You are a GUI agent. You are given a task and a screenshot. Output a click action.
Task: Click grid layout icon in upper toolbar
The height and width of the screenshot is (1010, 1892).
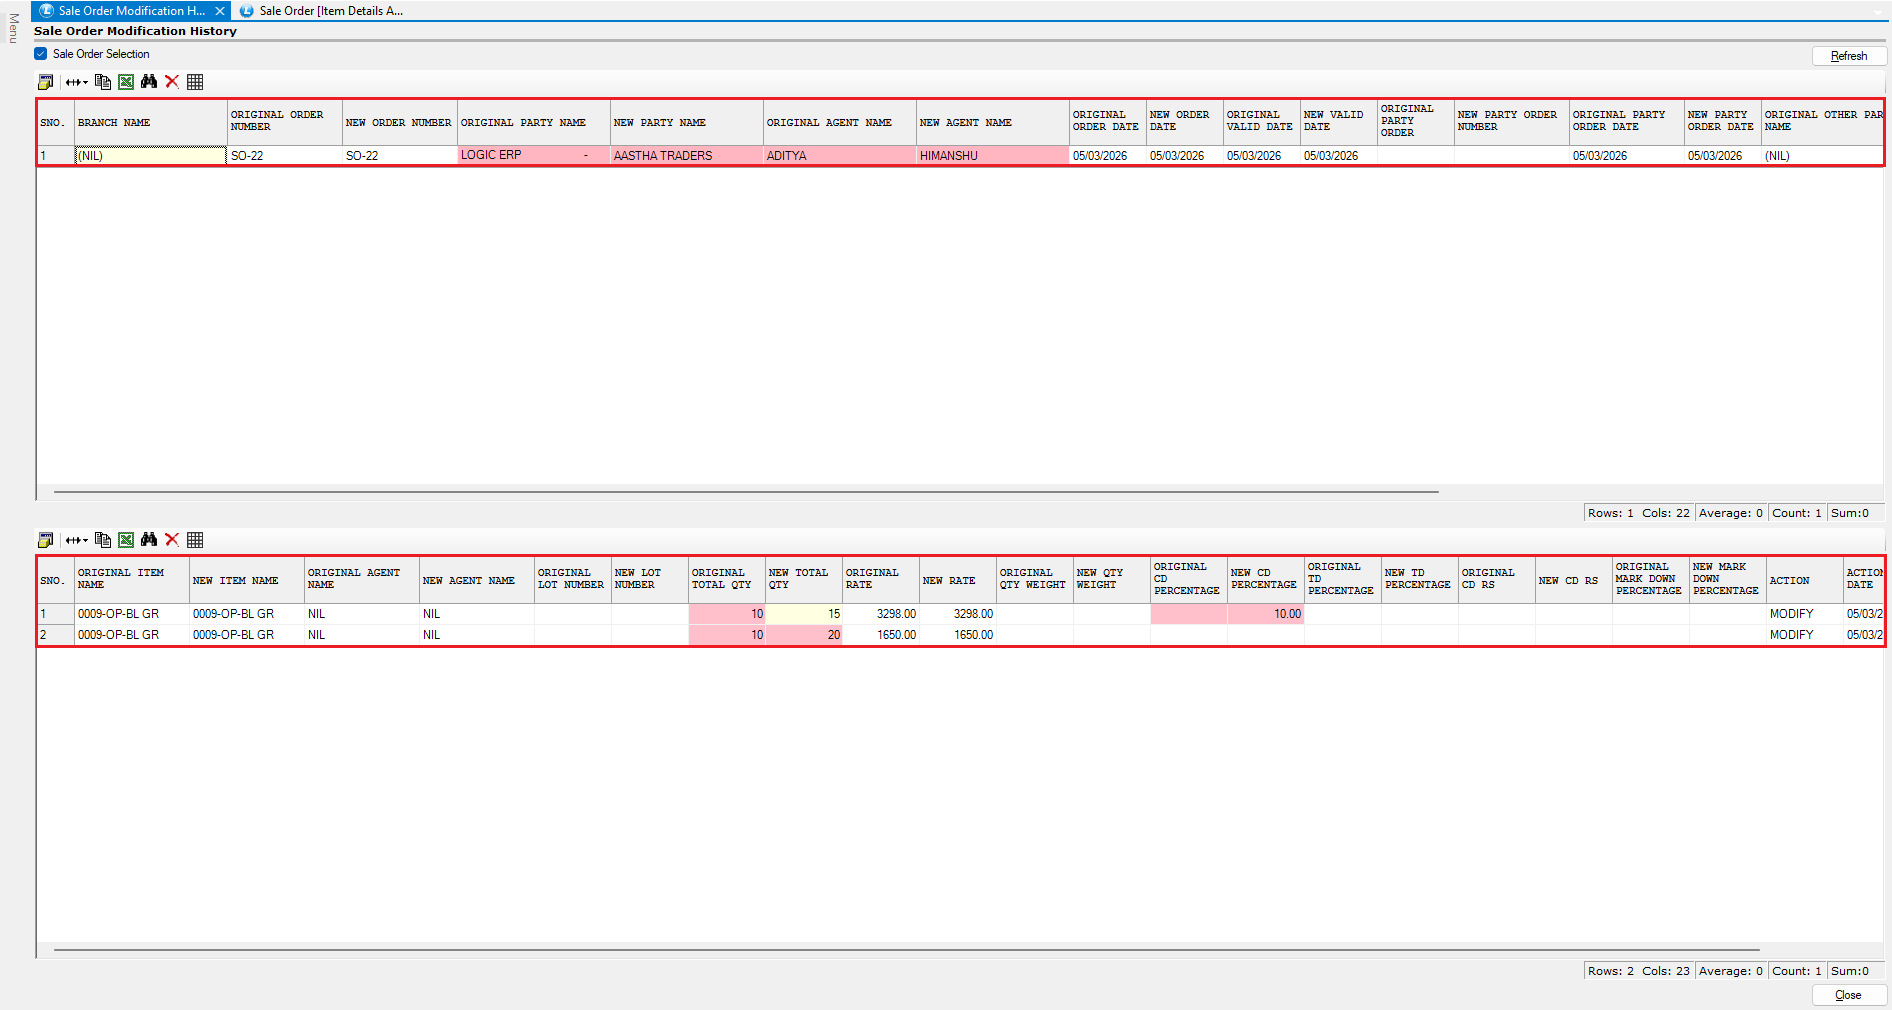(x=195, y=82)
